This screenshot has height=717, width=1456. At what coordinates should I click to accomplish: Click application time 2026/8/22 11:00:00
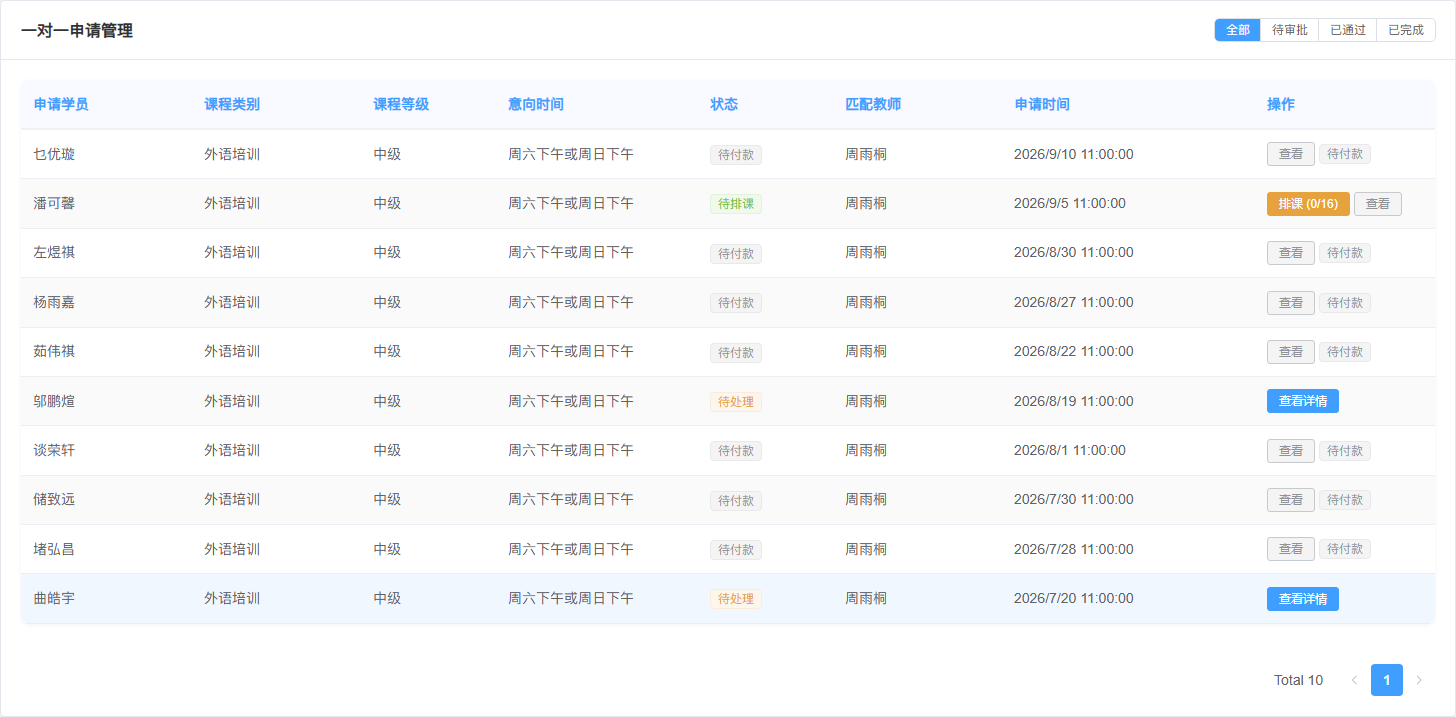click(1074, 351)
